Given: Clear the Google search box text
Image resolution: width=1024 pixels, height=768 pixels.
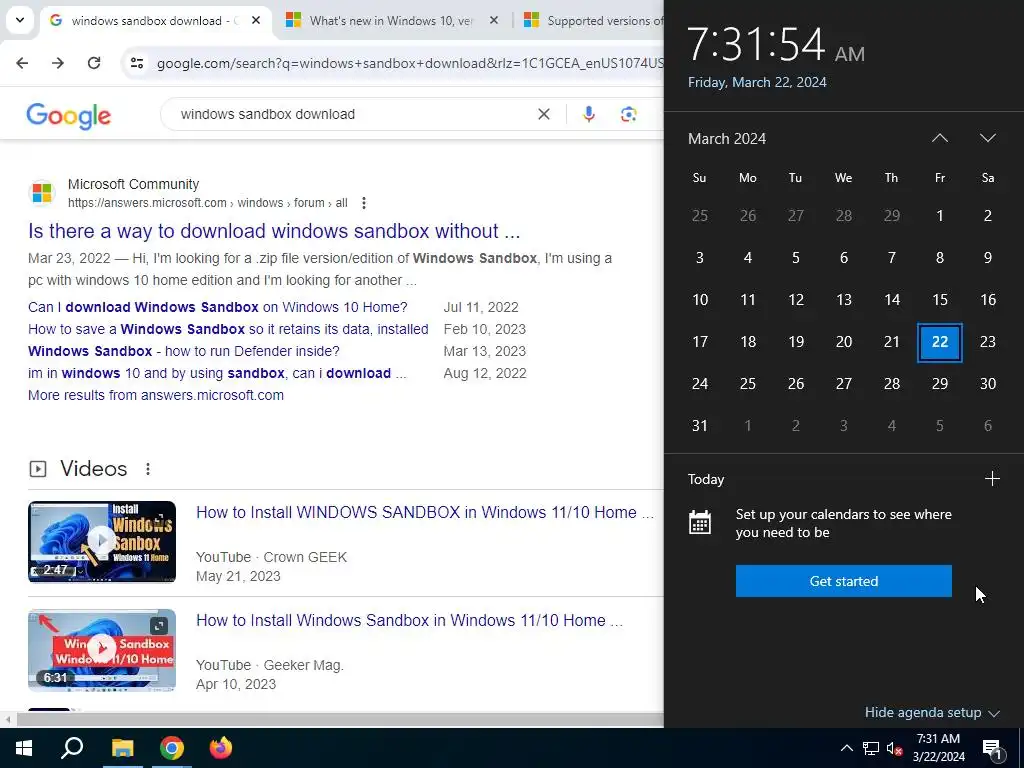Looking at the screenshot, I should point(543,114).
